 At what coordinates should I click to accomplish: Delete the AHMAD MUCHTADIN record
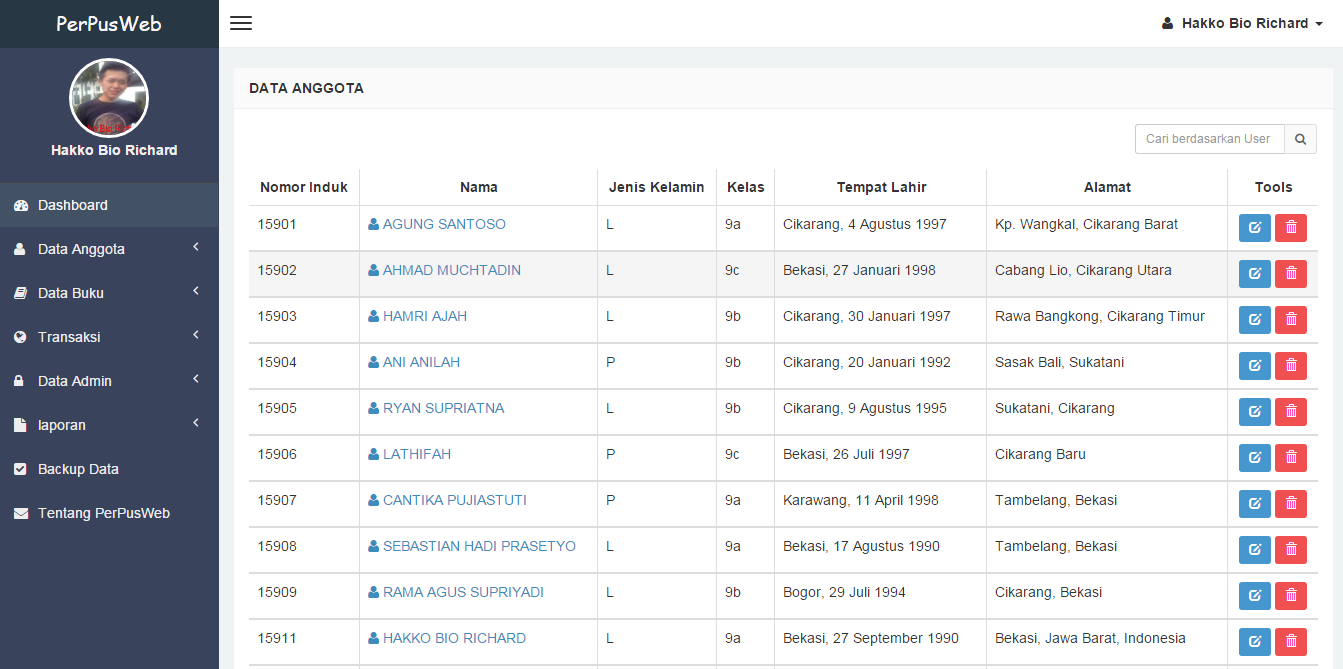click(x=1291, y=274)
